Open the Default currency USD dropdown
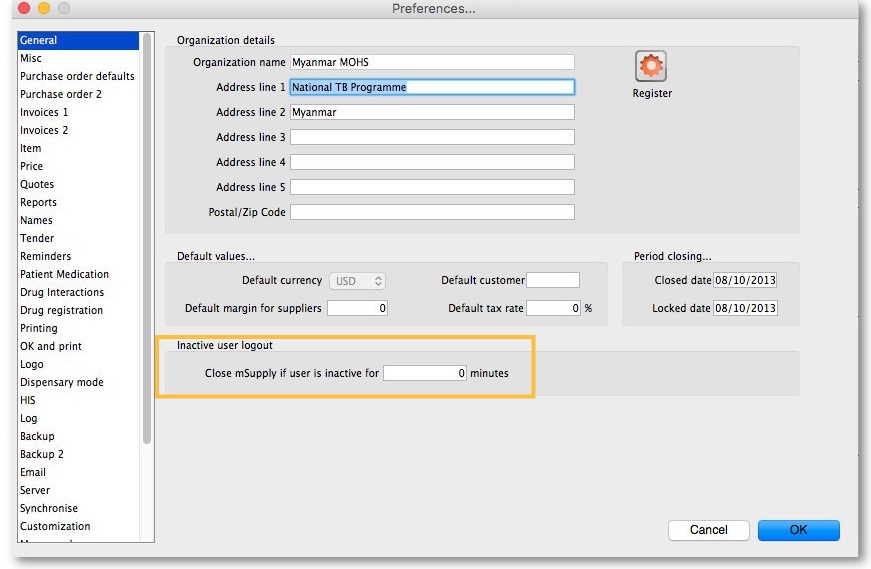 pyautogui.click(x=359, y=281)
